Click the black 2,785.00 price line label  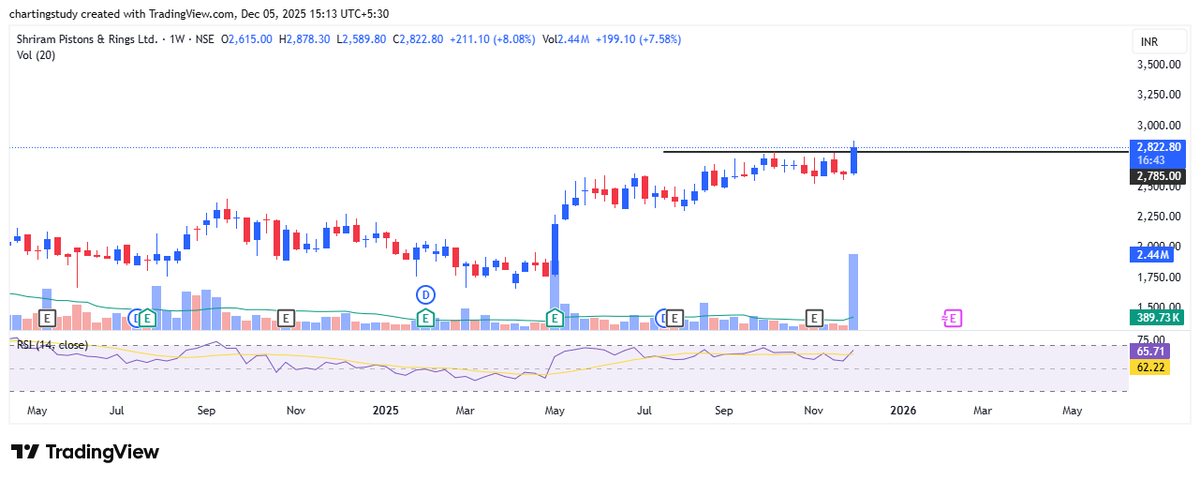click(x=1160, y=176)
